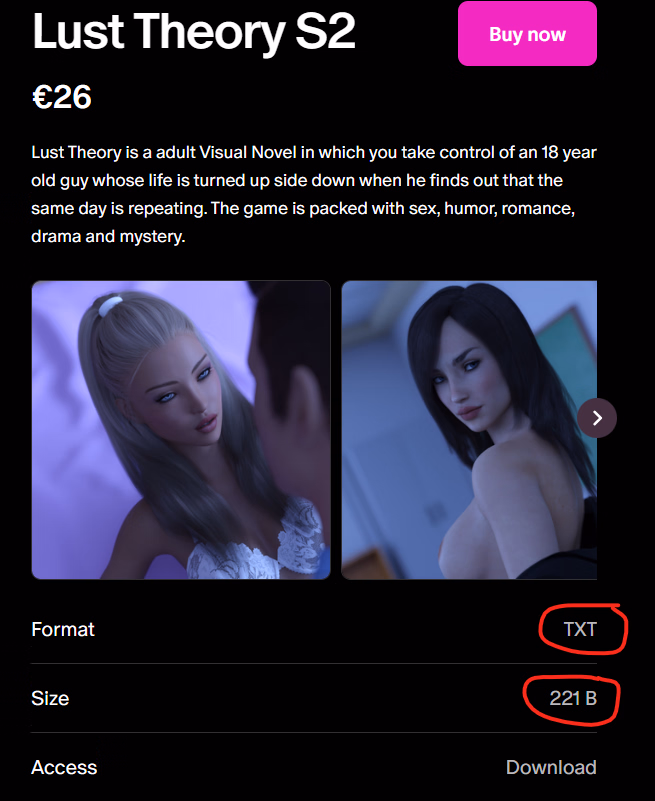This screenshot has width=655, height=801.
Task: Select the Format row label
Action: (x=63, y=629)
